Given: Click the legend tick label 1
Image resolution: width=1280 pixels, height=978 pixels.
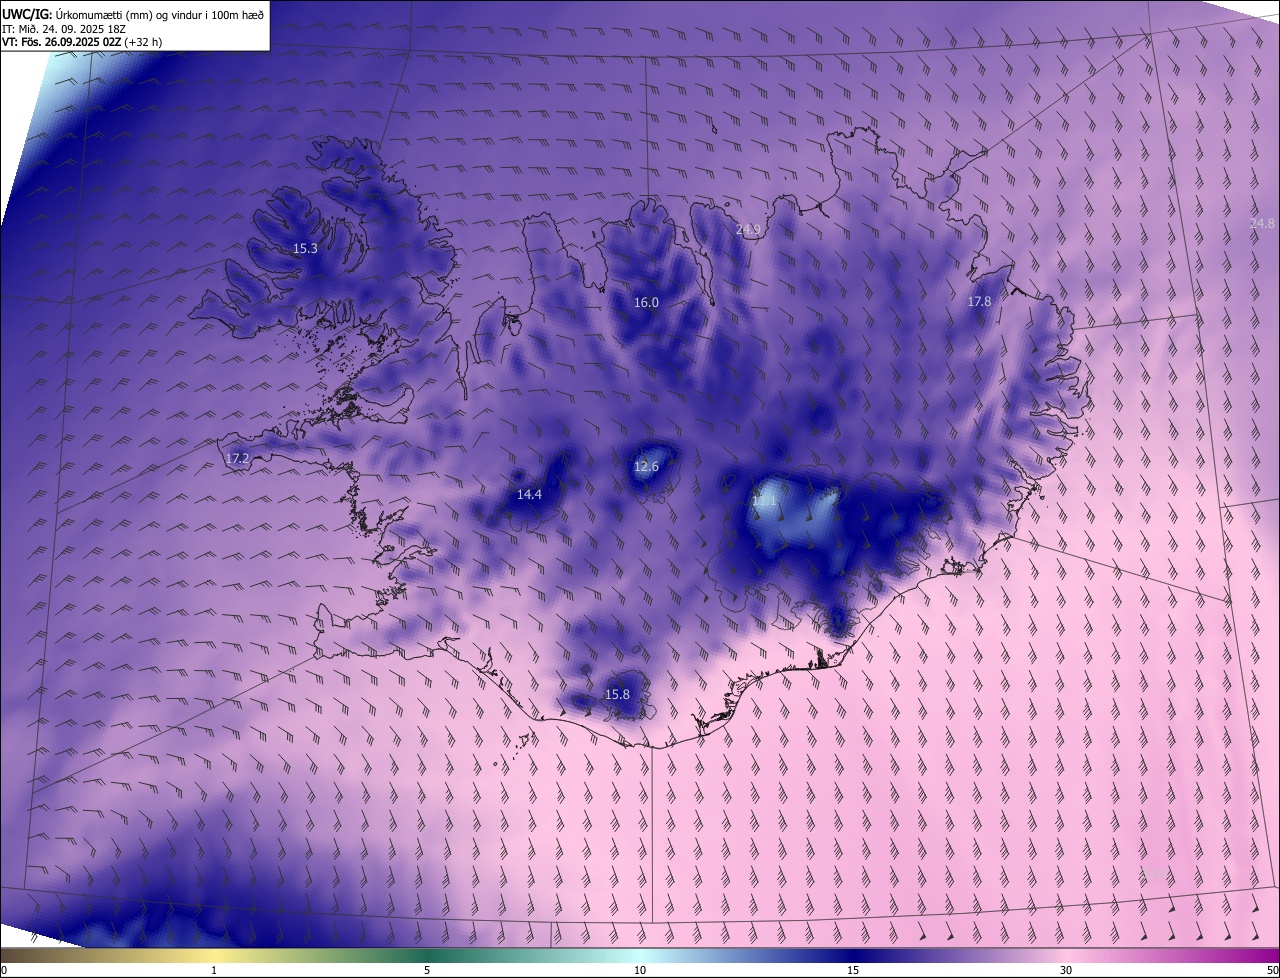Looking at the screenshot, I should (x=214, y=970).
